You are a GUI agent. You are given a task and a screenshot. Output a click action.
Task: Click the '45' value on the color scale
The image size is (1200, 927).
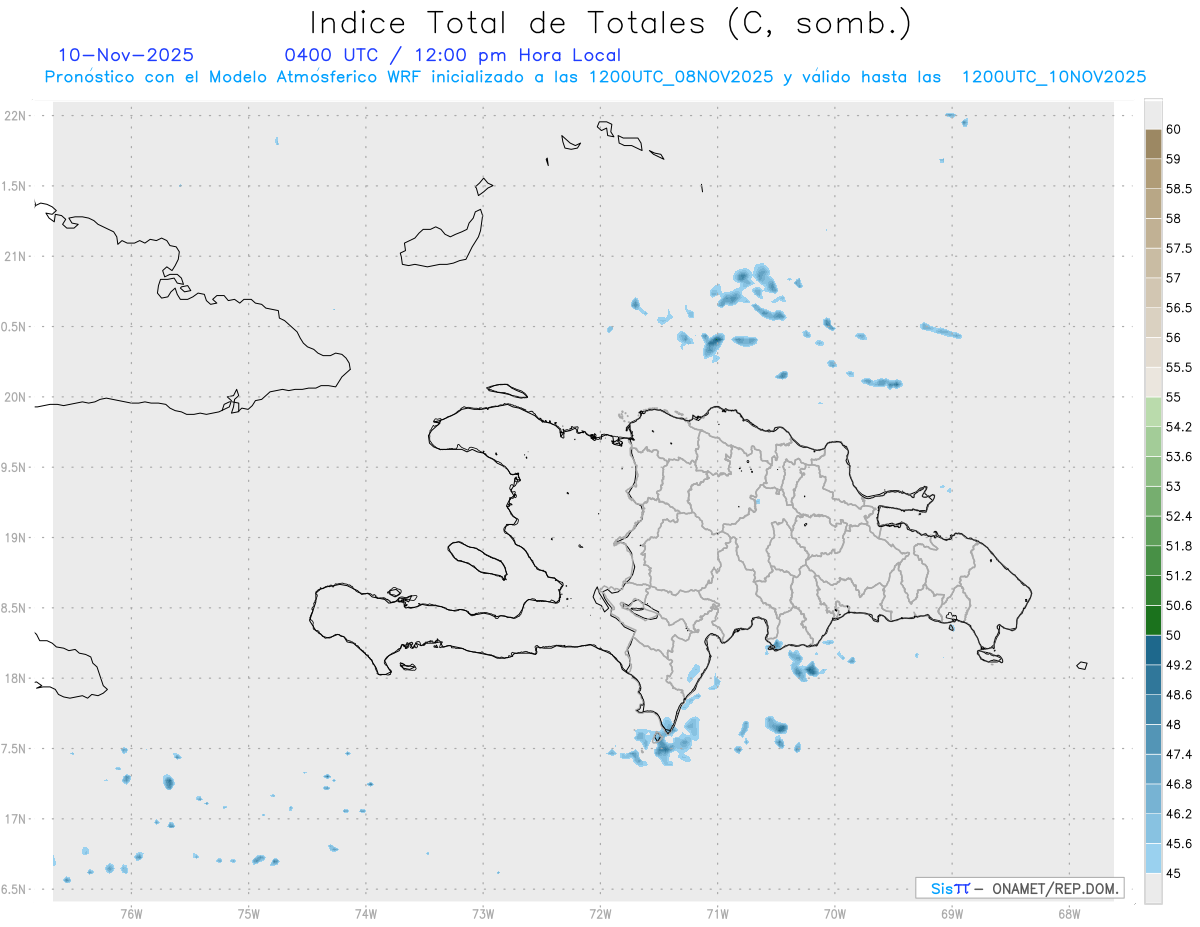coord(1173,873)
